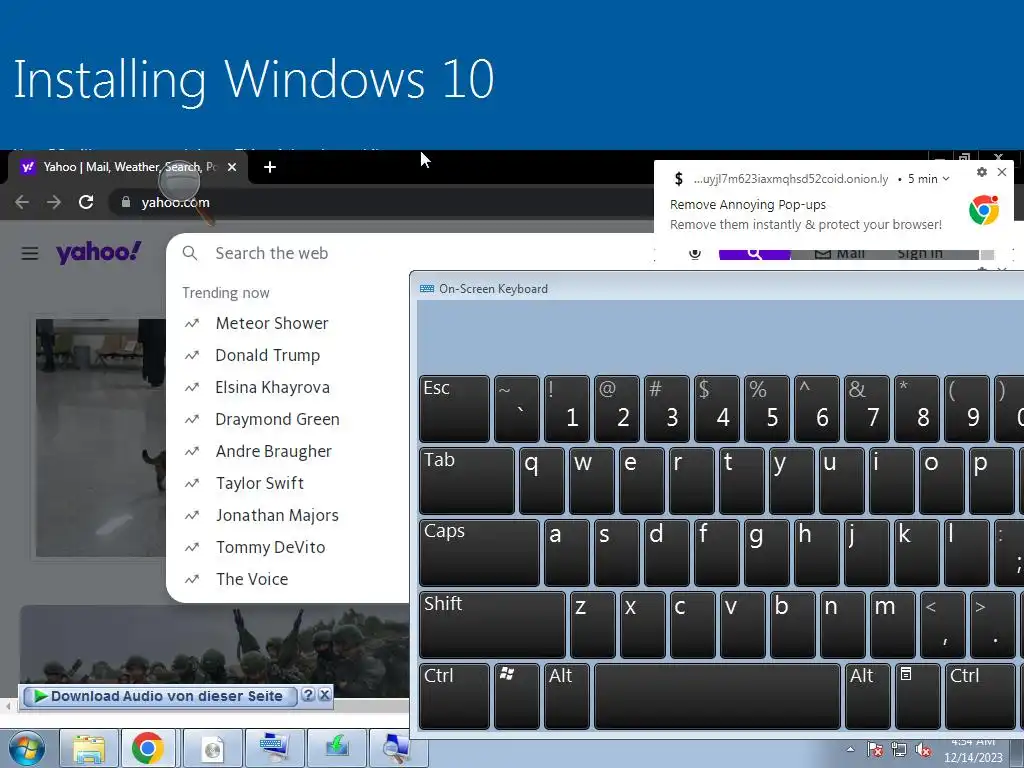Click the muted speaker tray icon

[x=923, y=750]
